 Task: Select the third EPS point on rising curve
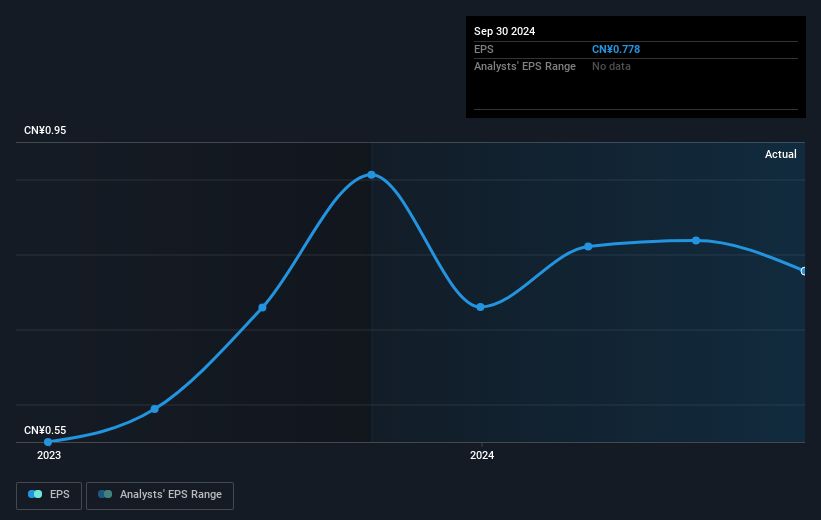tap(263, 307)
